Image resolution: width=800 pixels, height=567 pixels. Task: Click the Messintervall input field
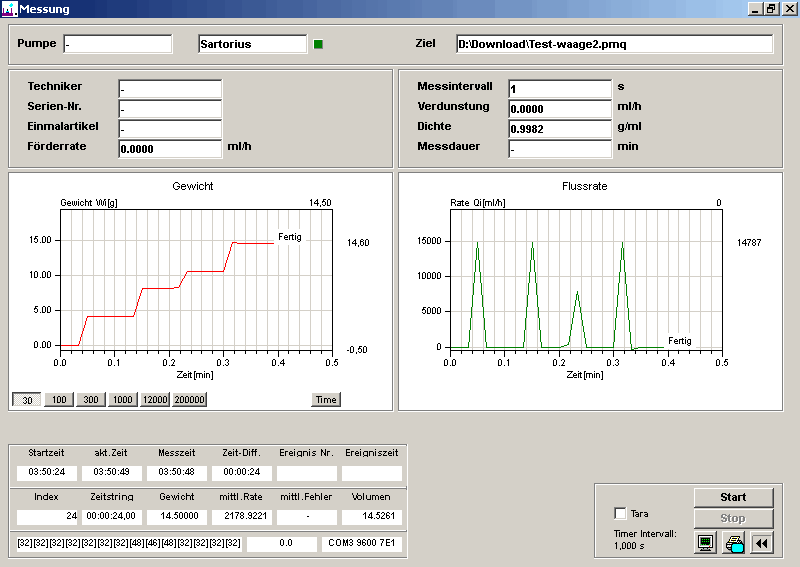tap(560, 89)
